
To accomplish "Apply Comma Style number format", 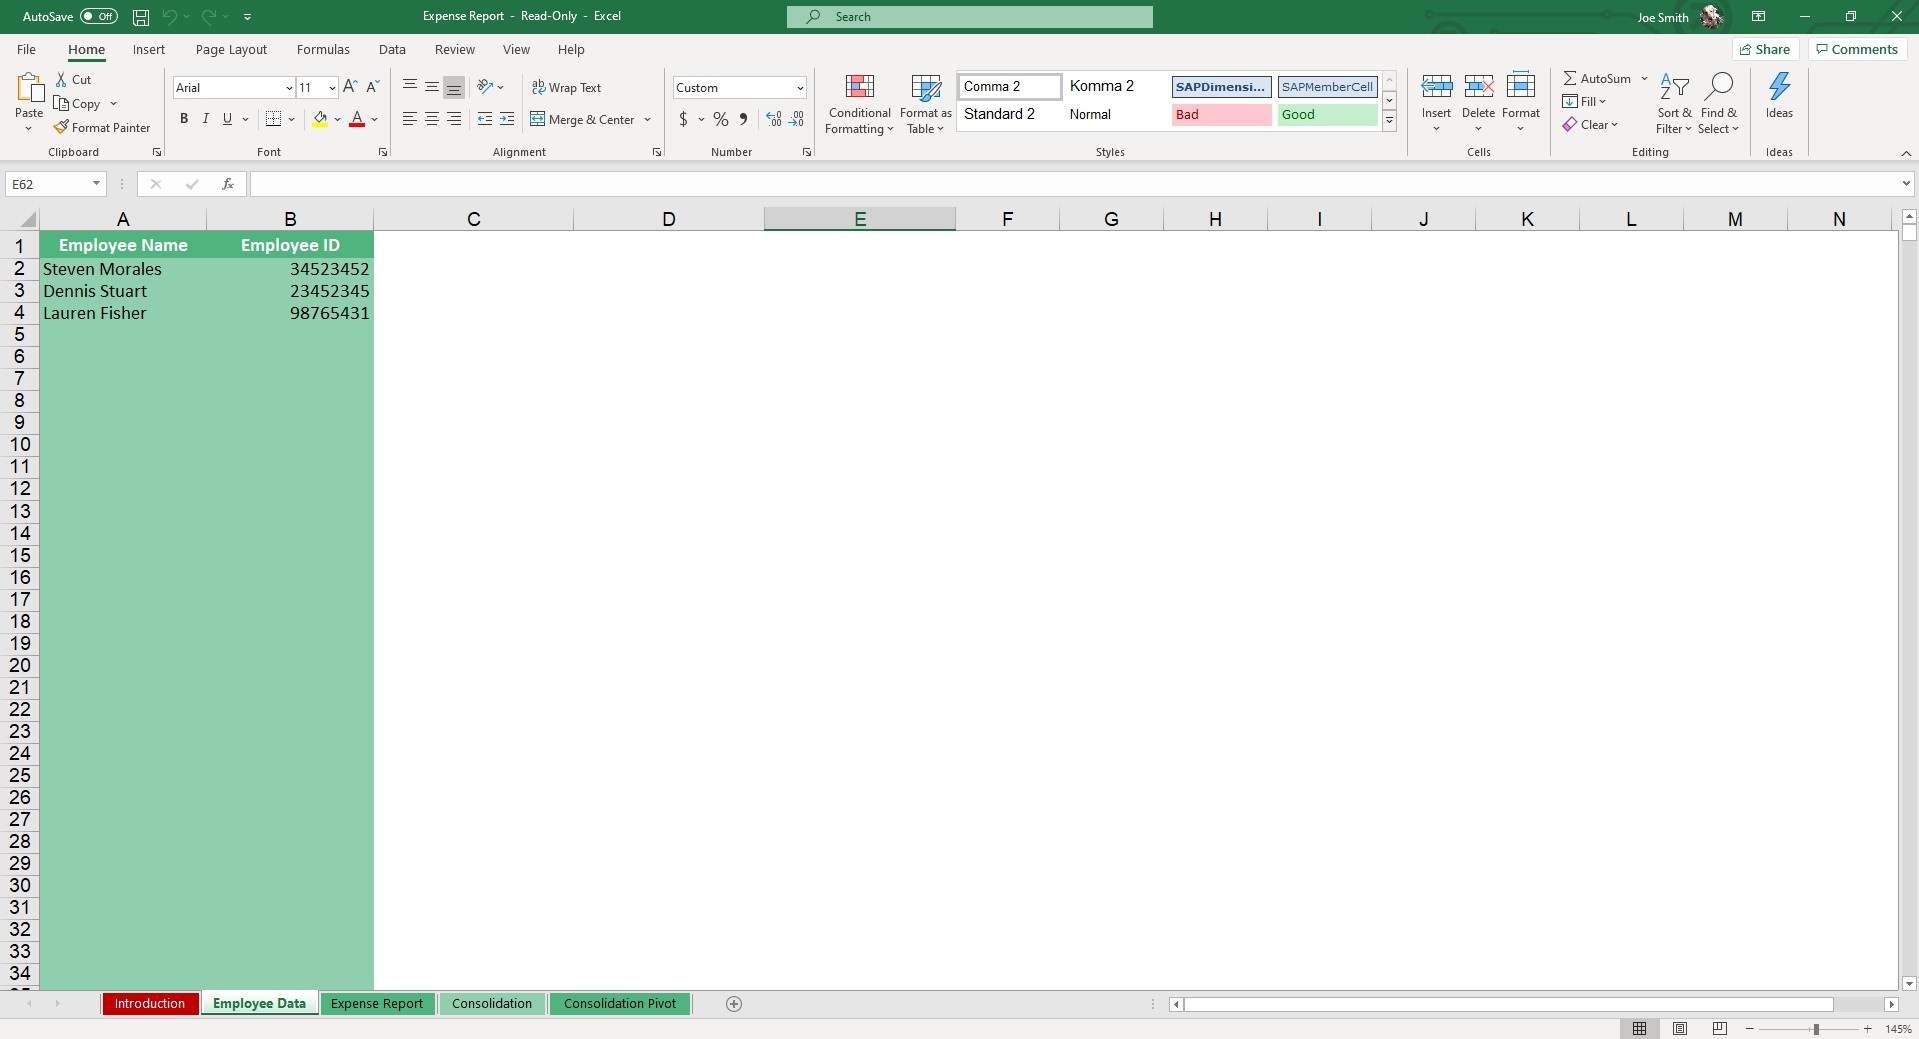I will [x=743, y=119].
